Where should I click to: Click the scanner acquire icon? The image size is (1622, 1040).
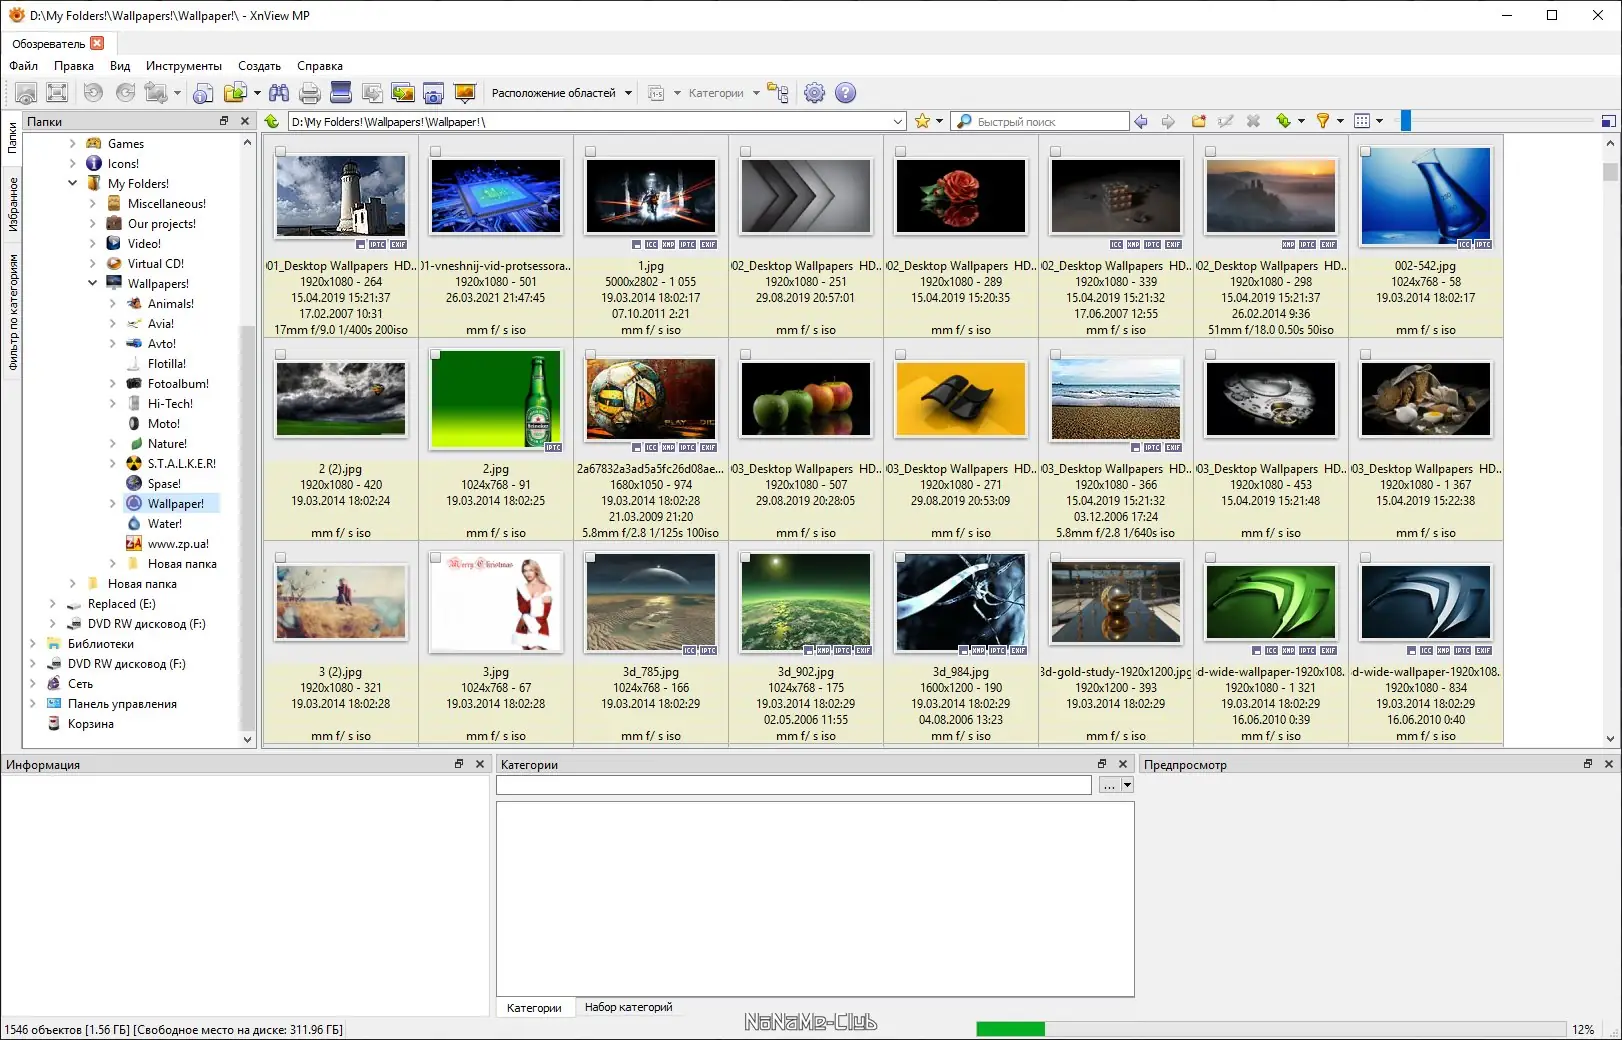pos(341,93)
